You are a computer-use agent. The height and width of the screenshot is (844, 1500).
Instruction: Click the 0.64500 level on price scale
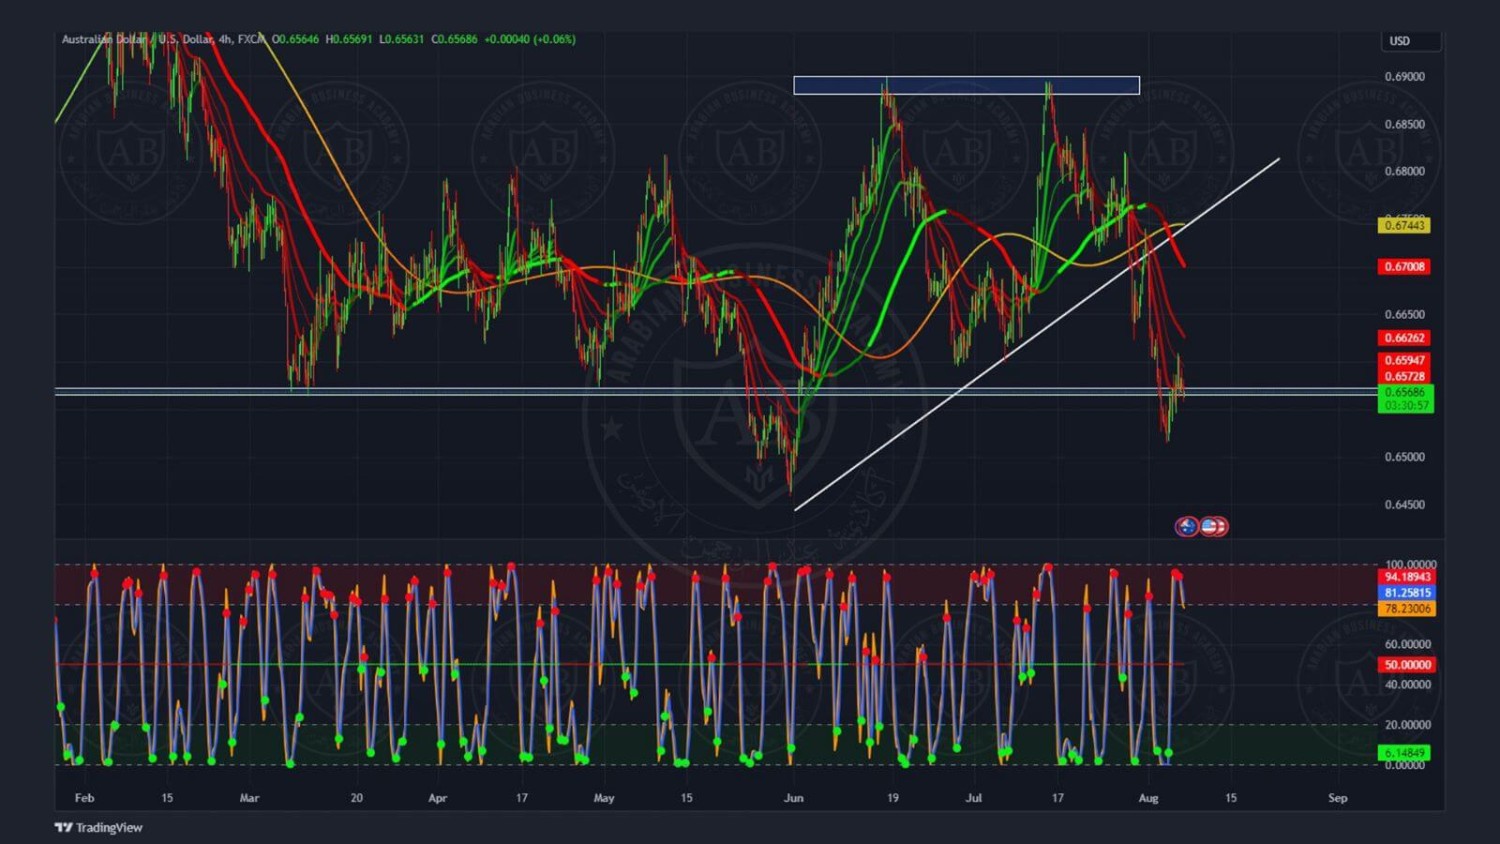pos(1404,505)
